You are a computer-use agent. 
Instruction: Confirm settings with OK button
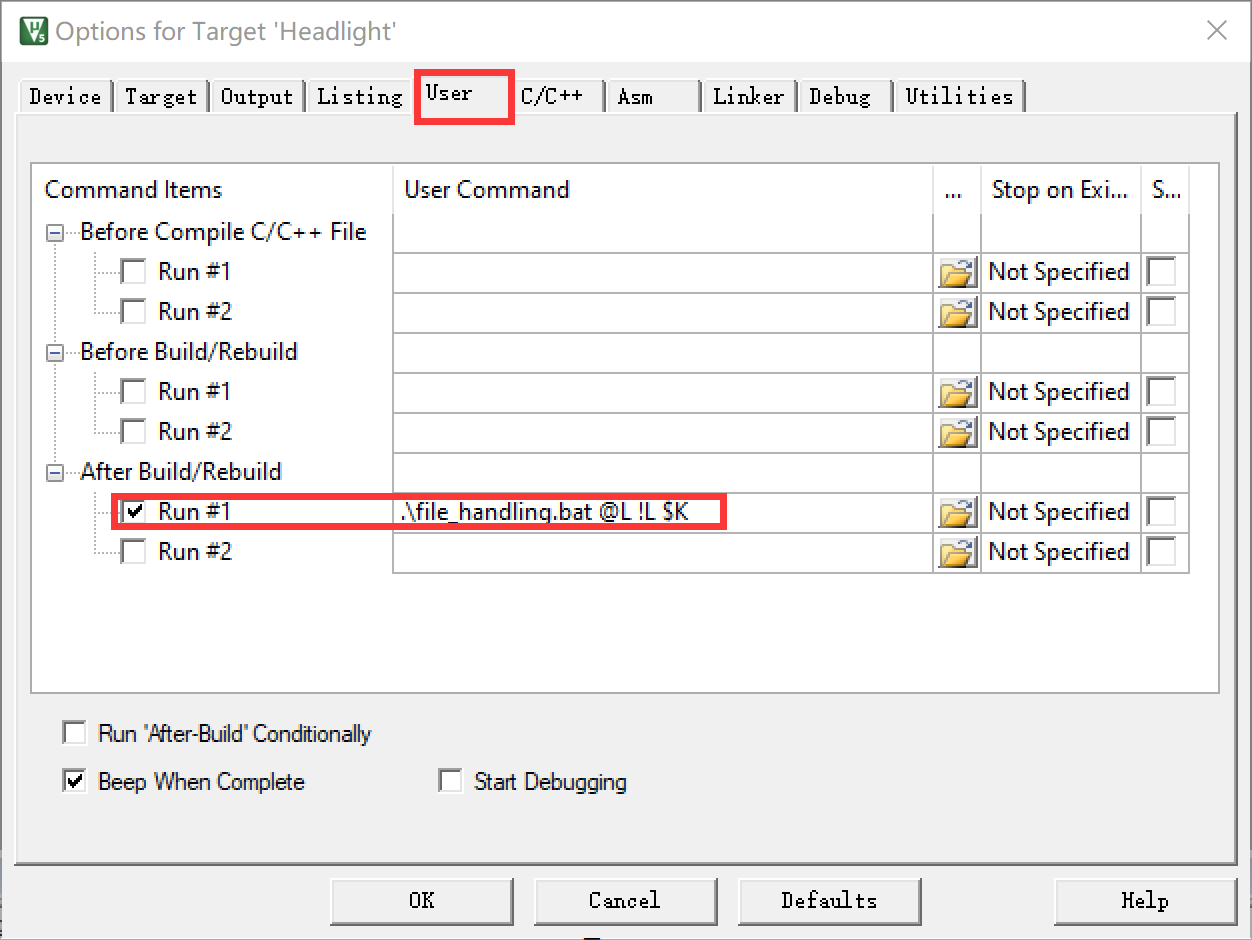click(422, 900)
